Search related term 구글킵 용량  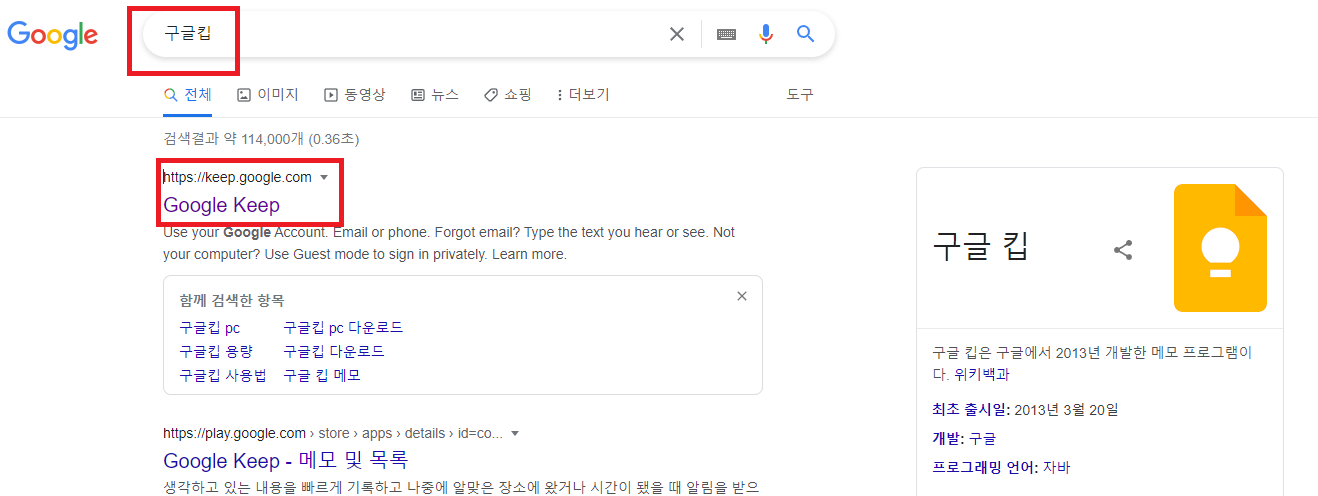[216, 352]
